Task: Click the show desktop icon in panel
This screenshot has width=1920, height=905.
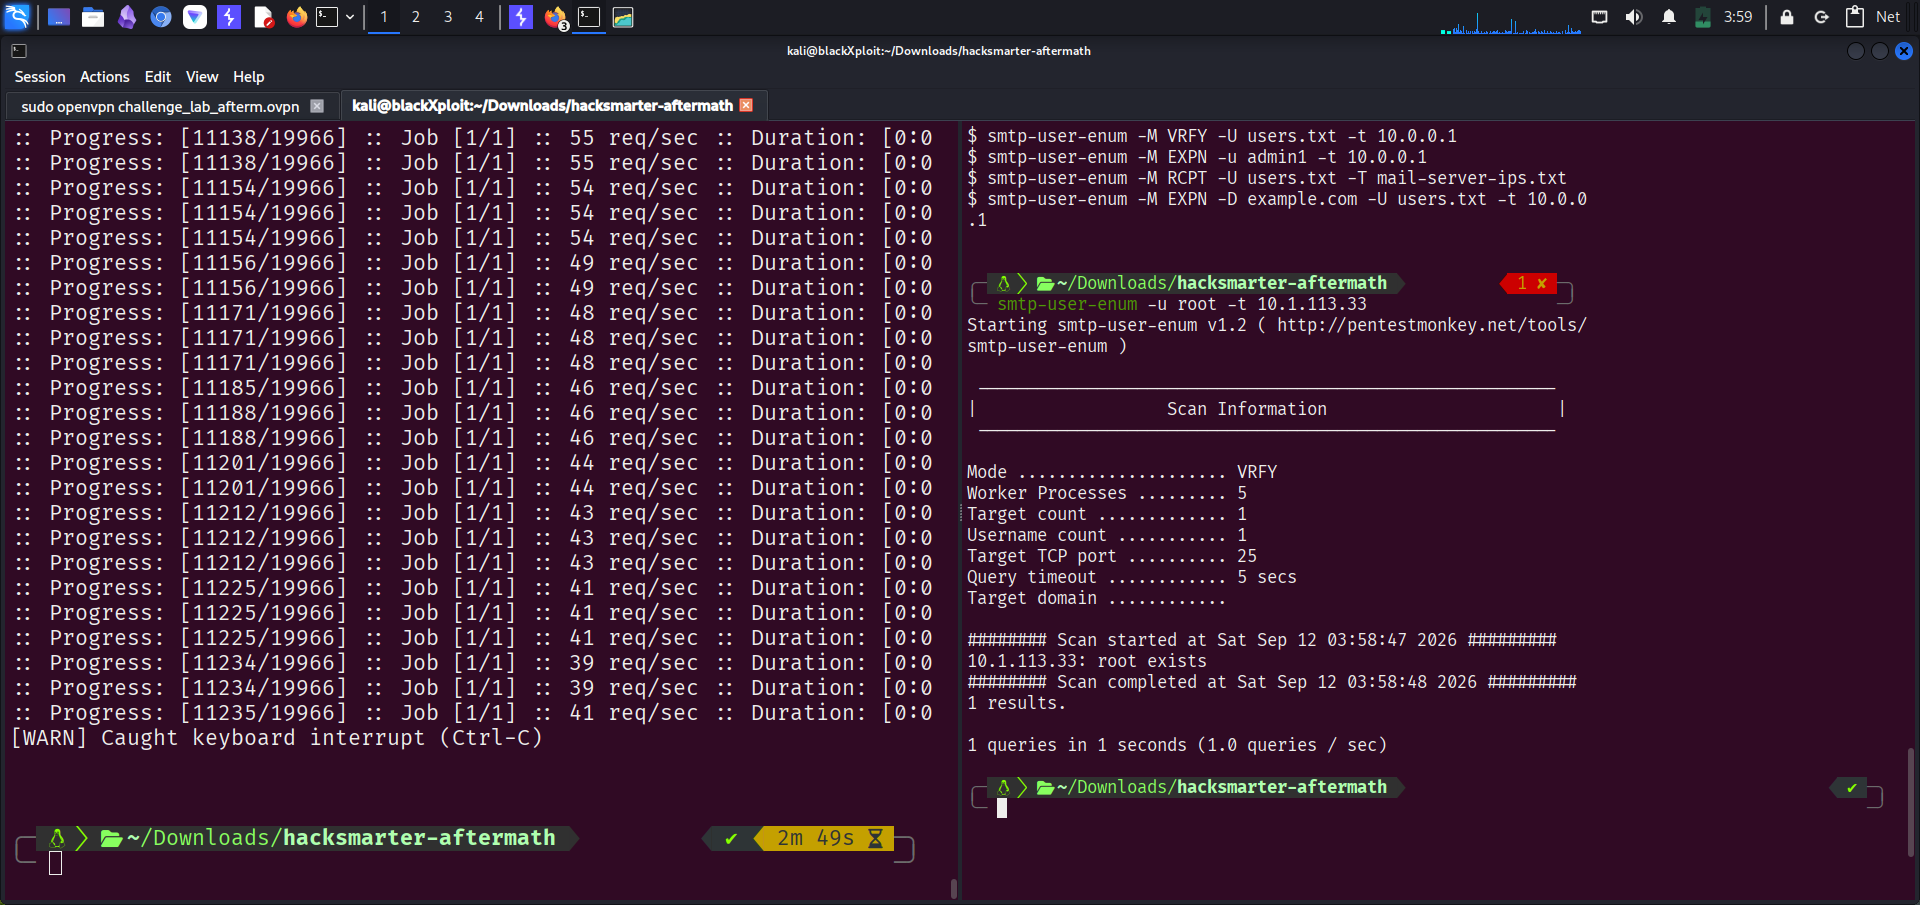Action: tap(59, 17)
